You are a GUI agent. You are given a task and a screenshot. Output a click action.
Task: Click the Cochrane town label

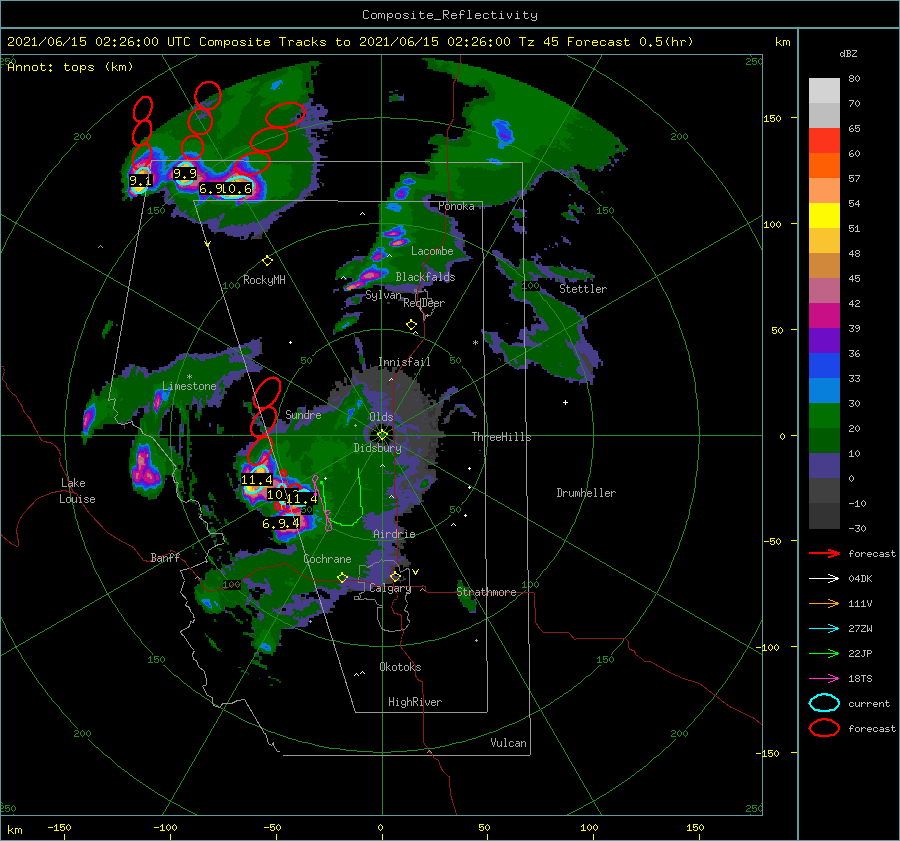(327, 559)
